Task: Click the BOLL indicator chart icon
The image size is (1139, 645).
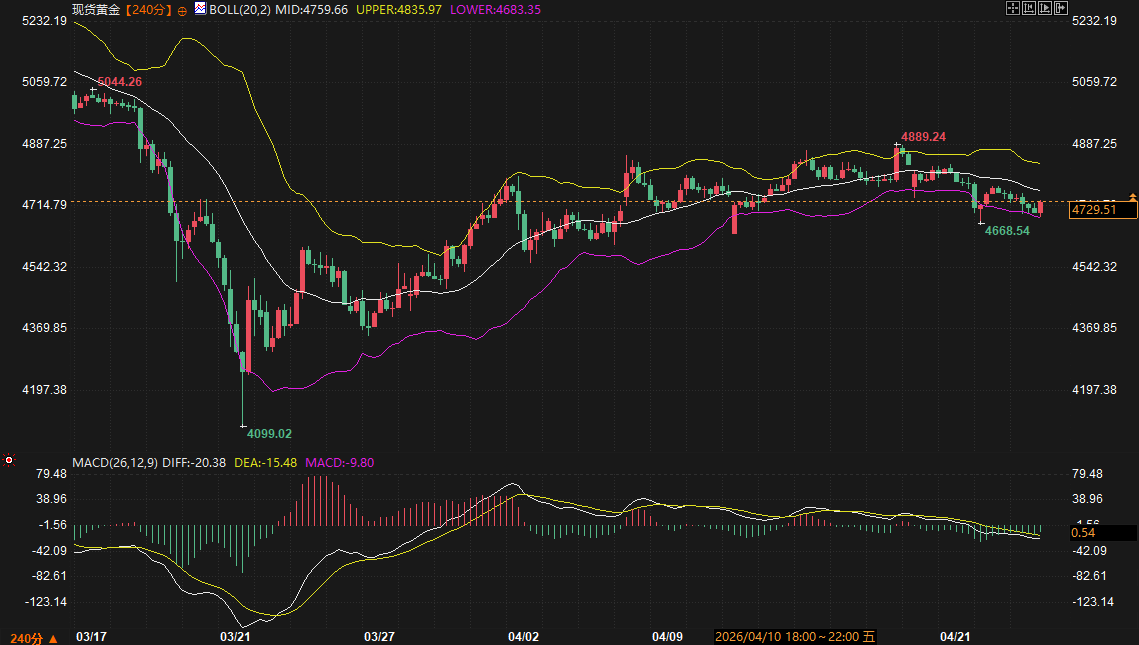Action: click(200, 9)
